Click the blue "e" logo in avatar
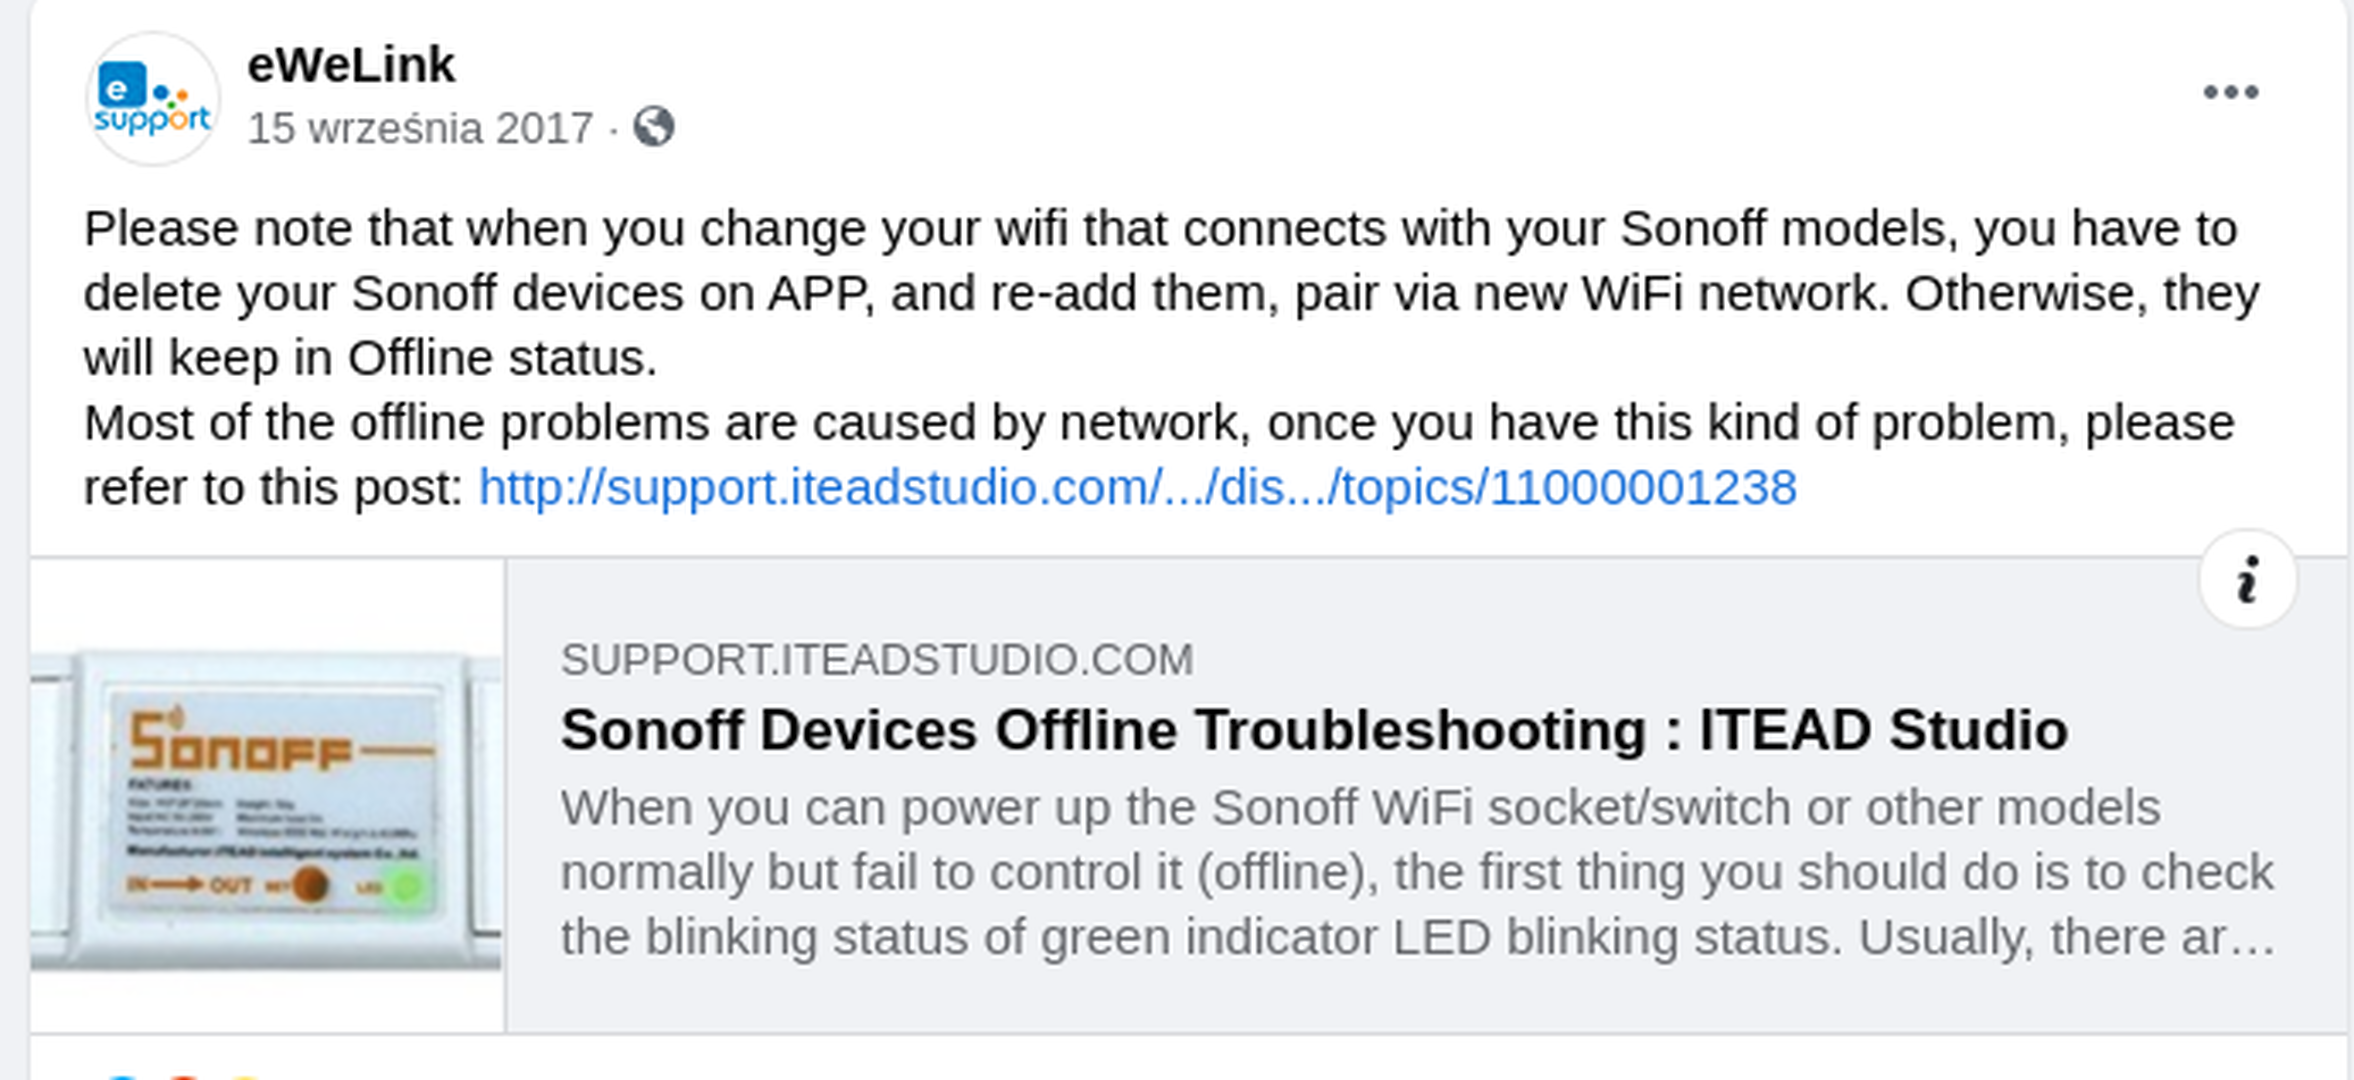The height and width of the screenshot is (1080, 2354). 121,85
